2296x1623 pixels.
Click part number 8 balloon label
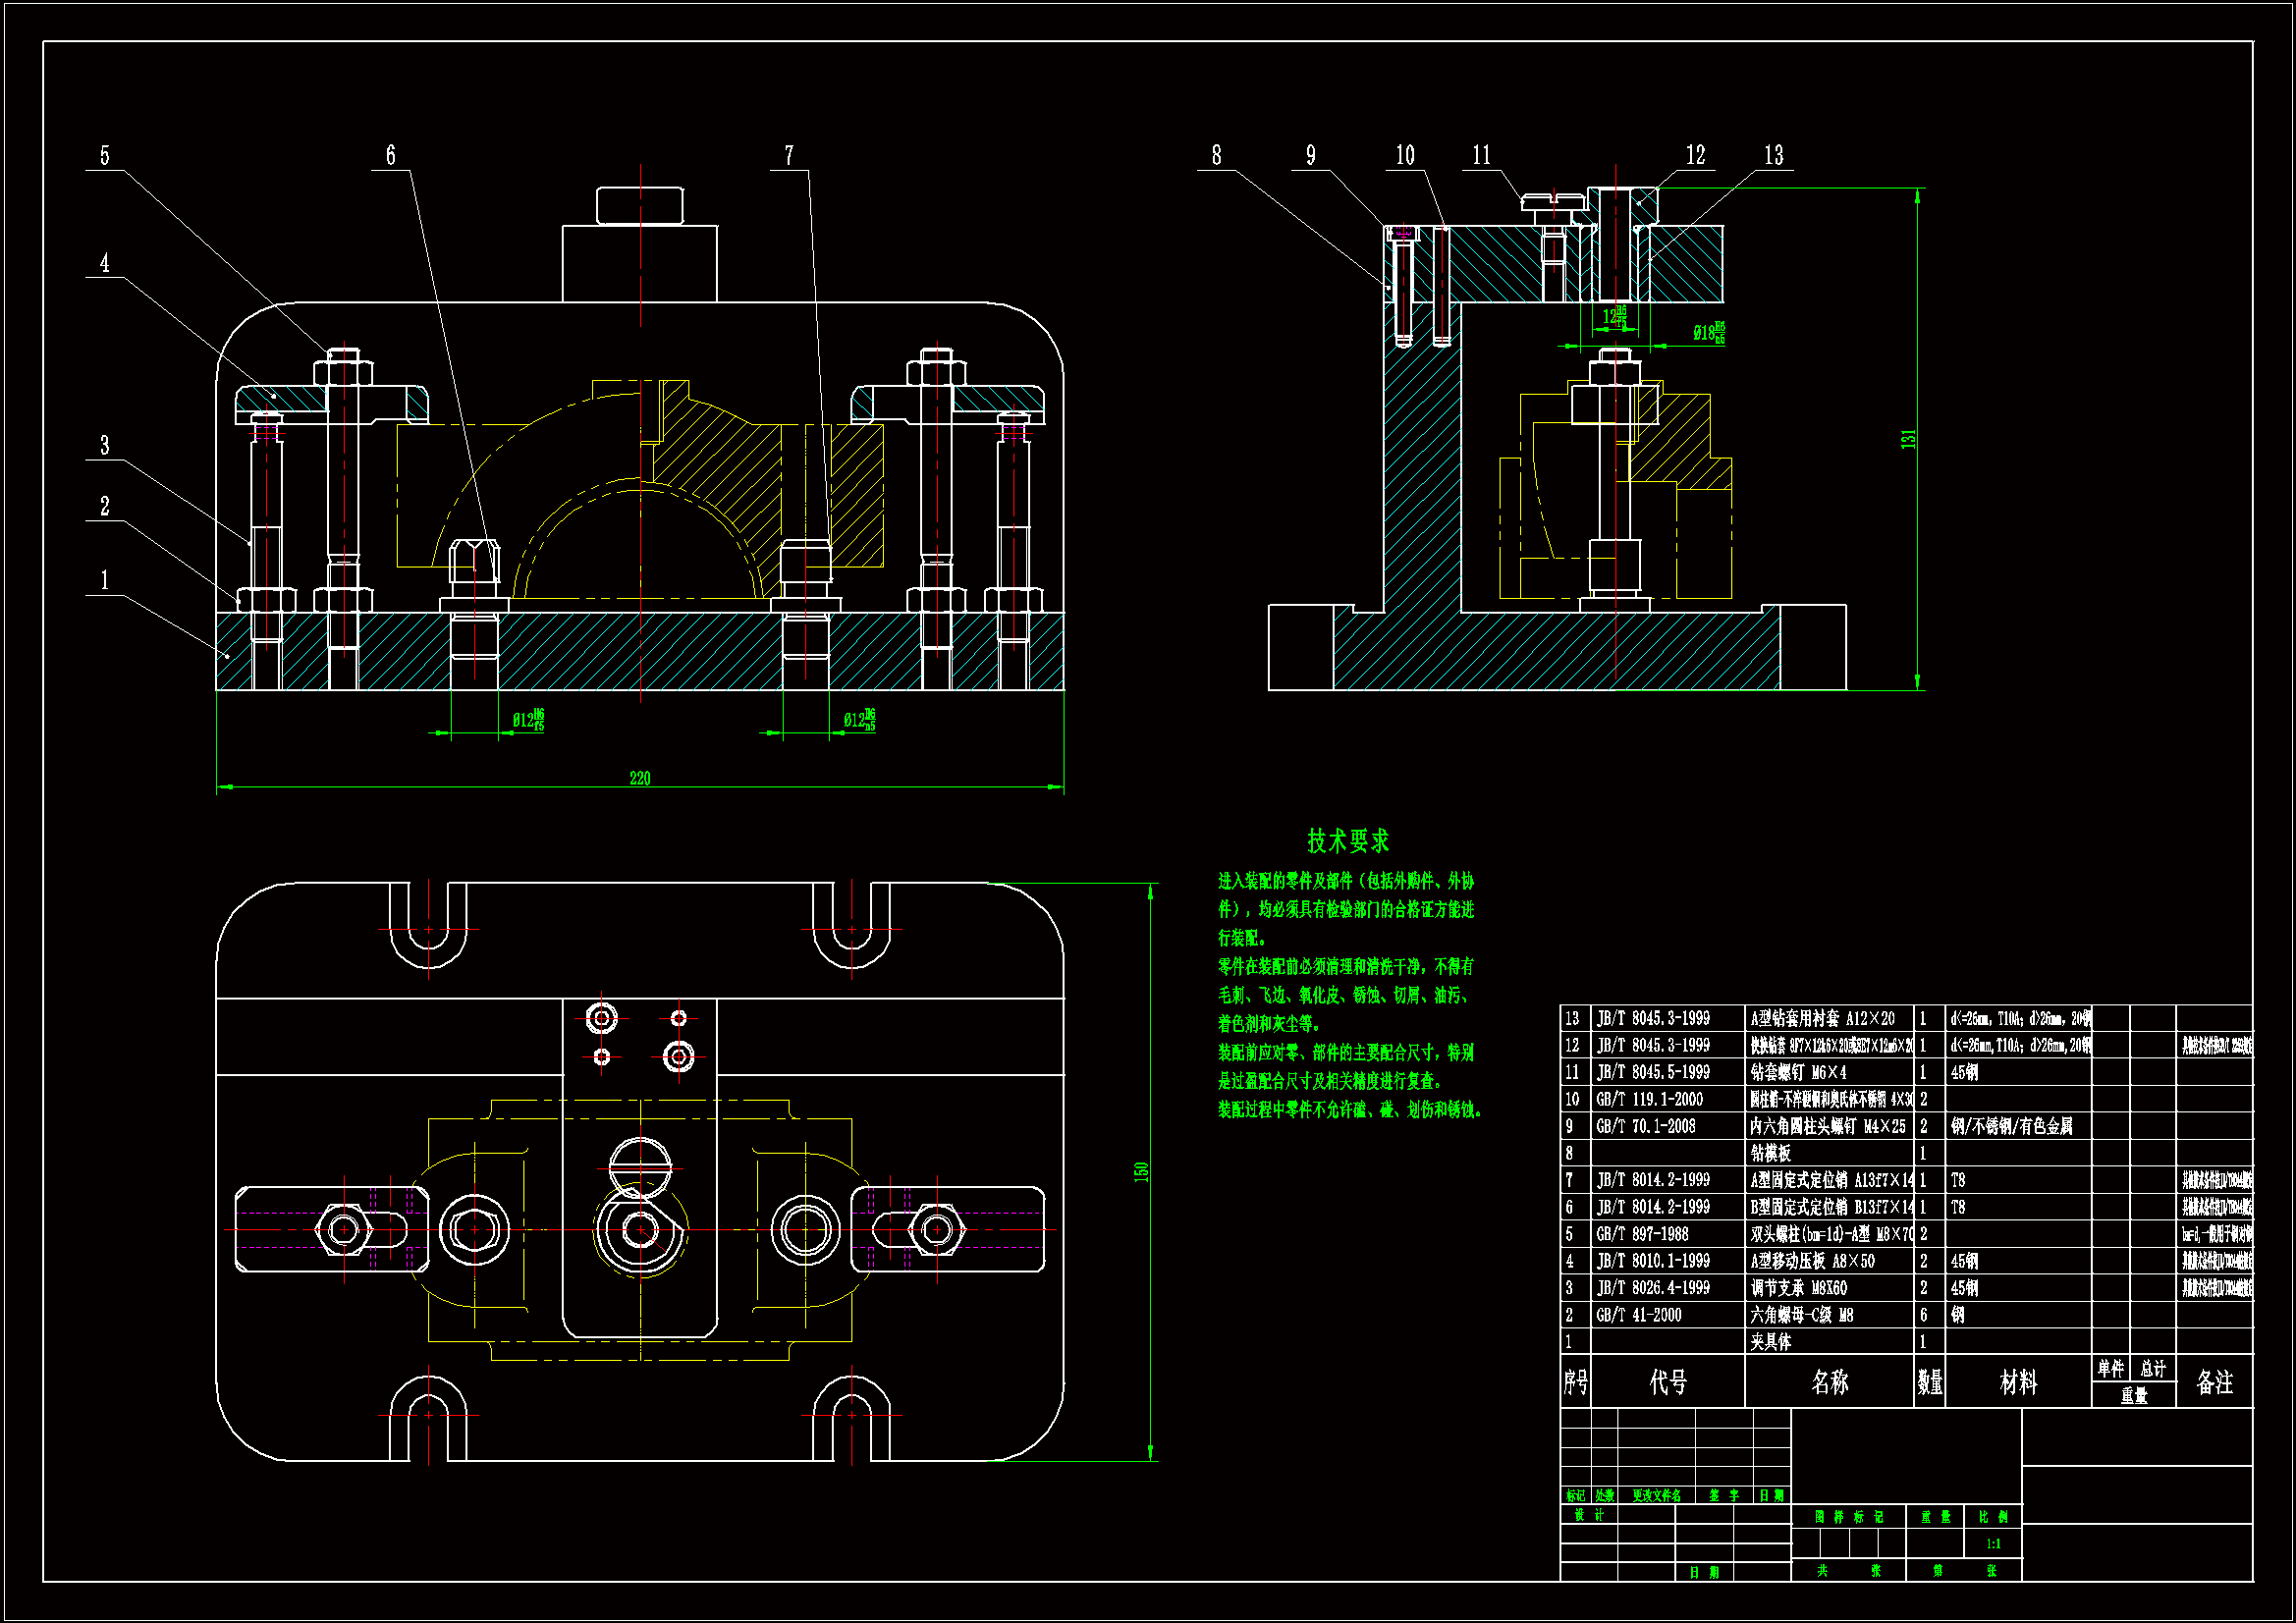click(1216, 156)
